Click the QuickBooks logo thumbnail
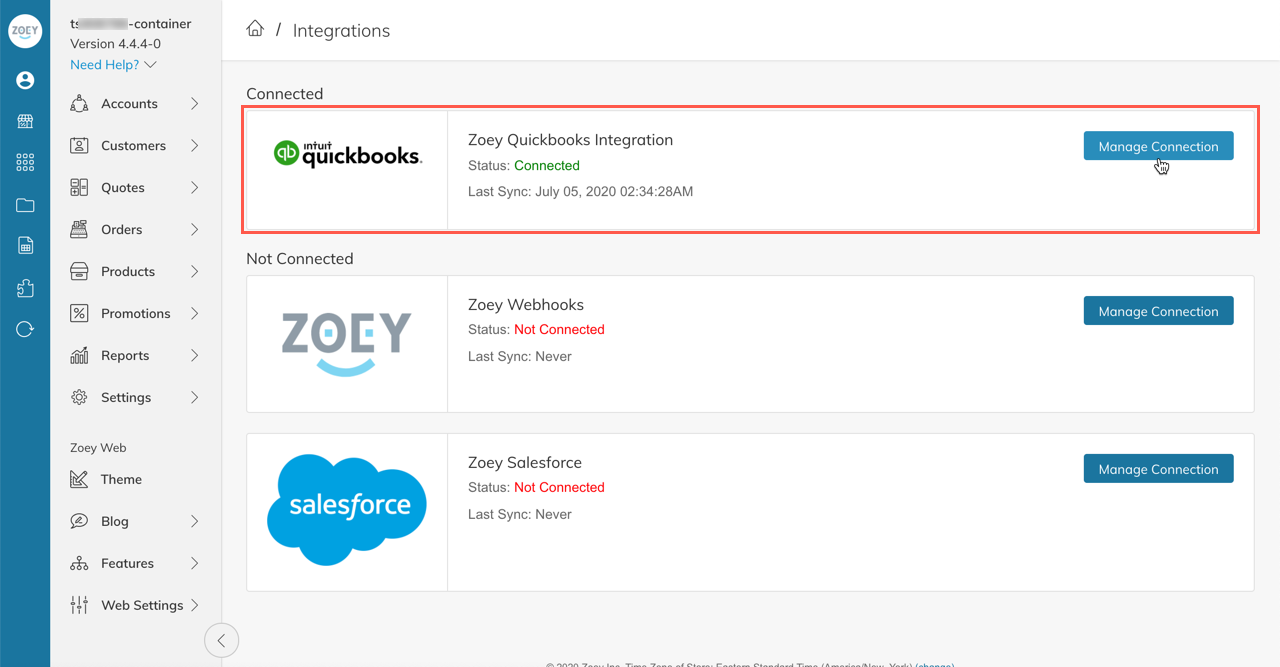This screenshot has height=667, width=1280. click(348, 153)
